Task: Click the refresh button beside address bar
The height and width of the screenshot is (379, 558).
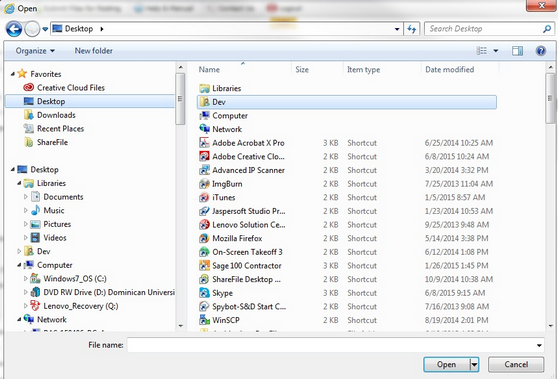Action: [x=412, y=29]
